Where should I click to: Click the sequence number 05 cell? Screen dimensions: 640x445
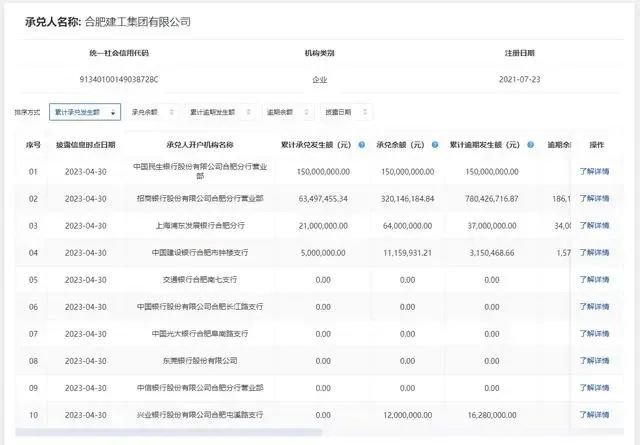[33, 280]
